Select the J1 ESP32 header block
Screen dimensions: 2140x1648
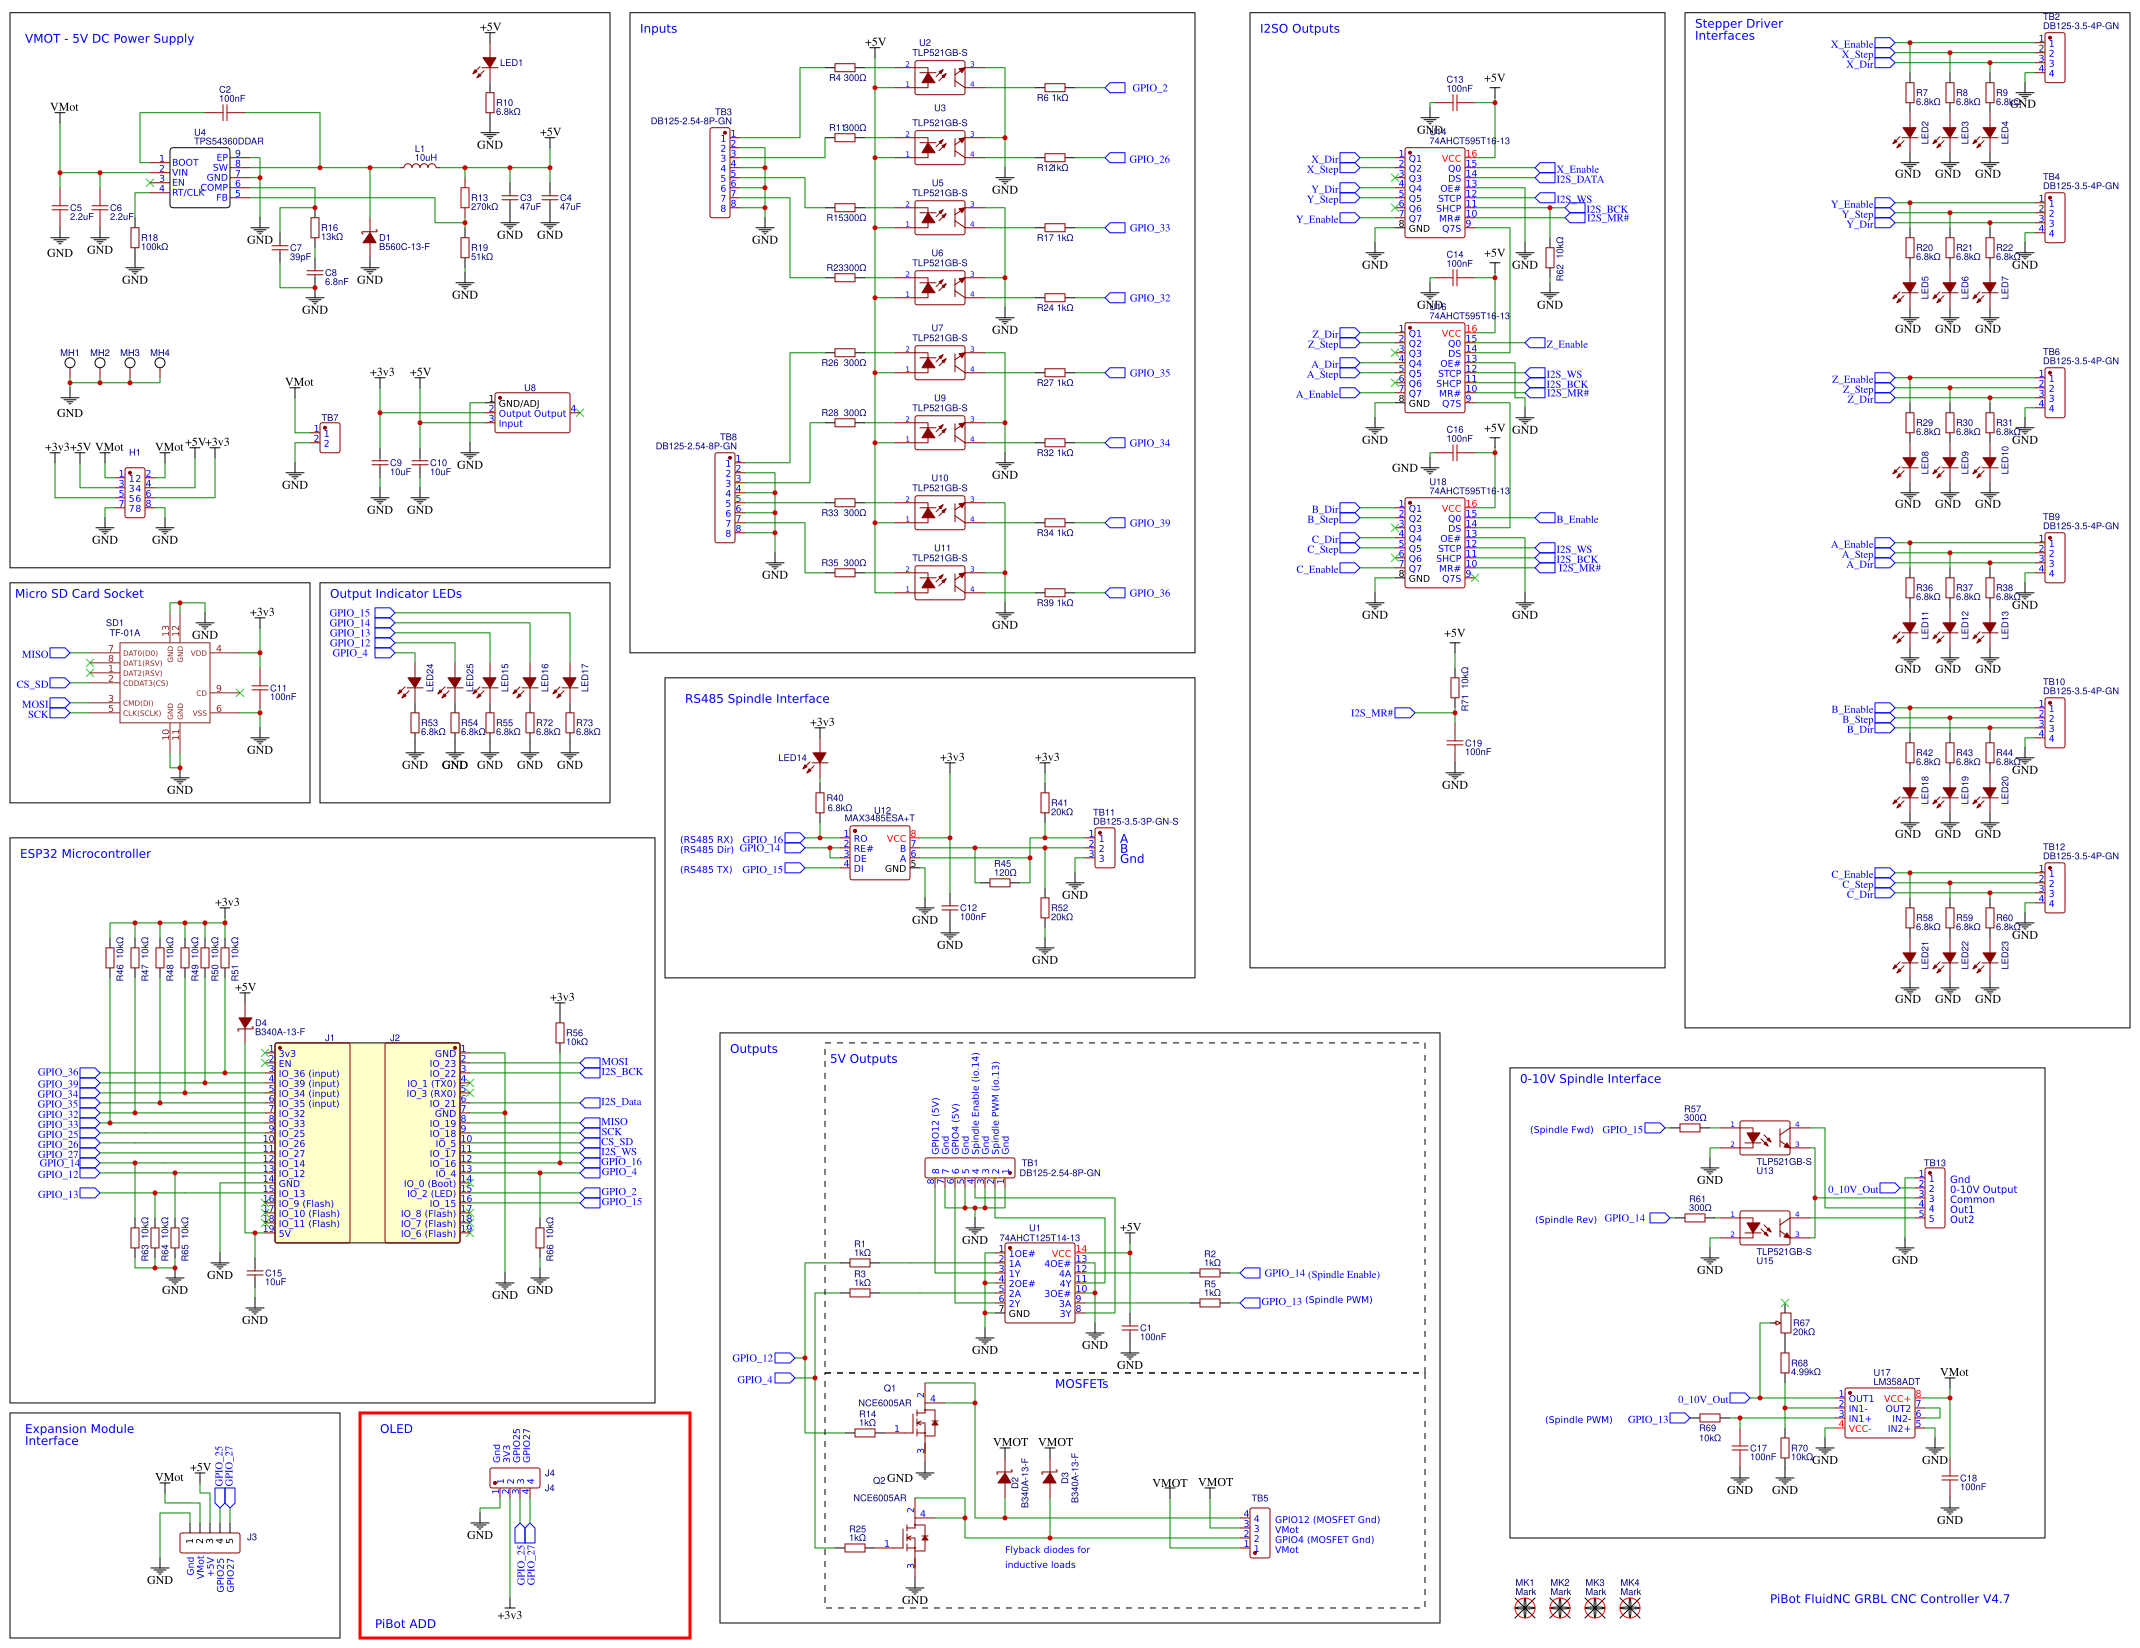click(x=312, y=1143)
